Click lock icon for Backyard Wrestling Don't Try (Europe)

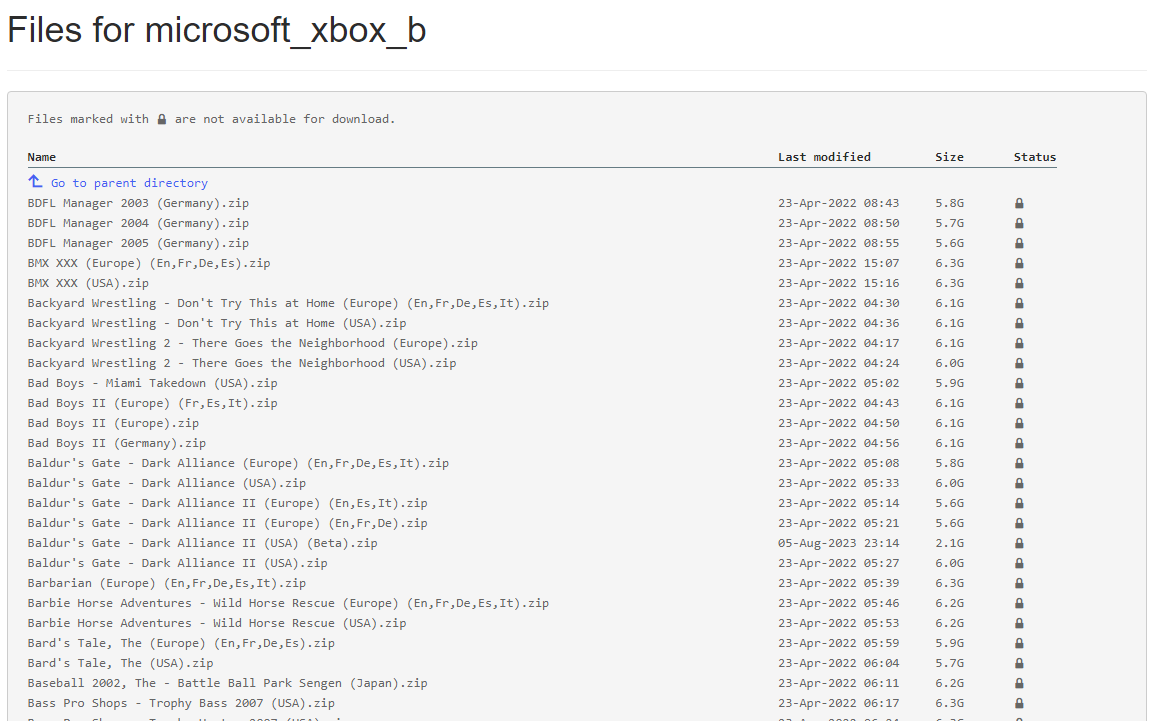point(1019,303)
